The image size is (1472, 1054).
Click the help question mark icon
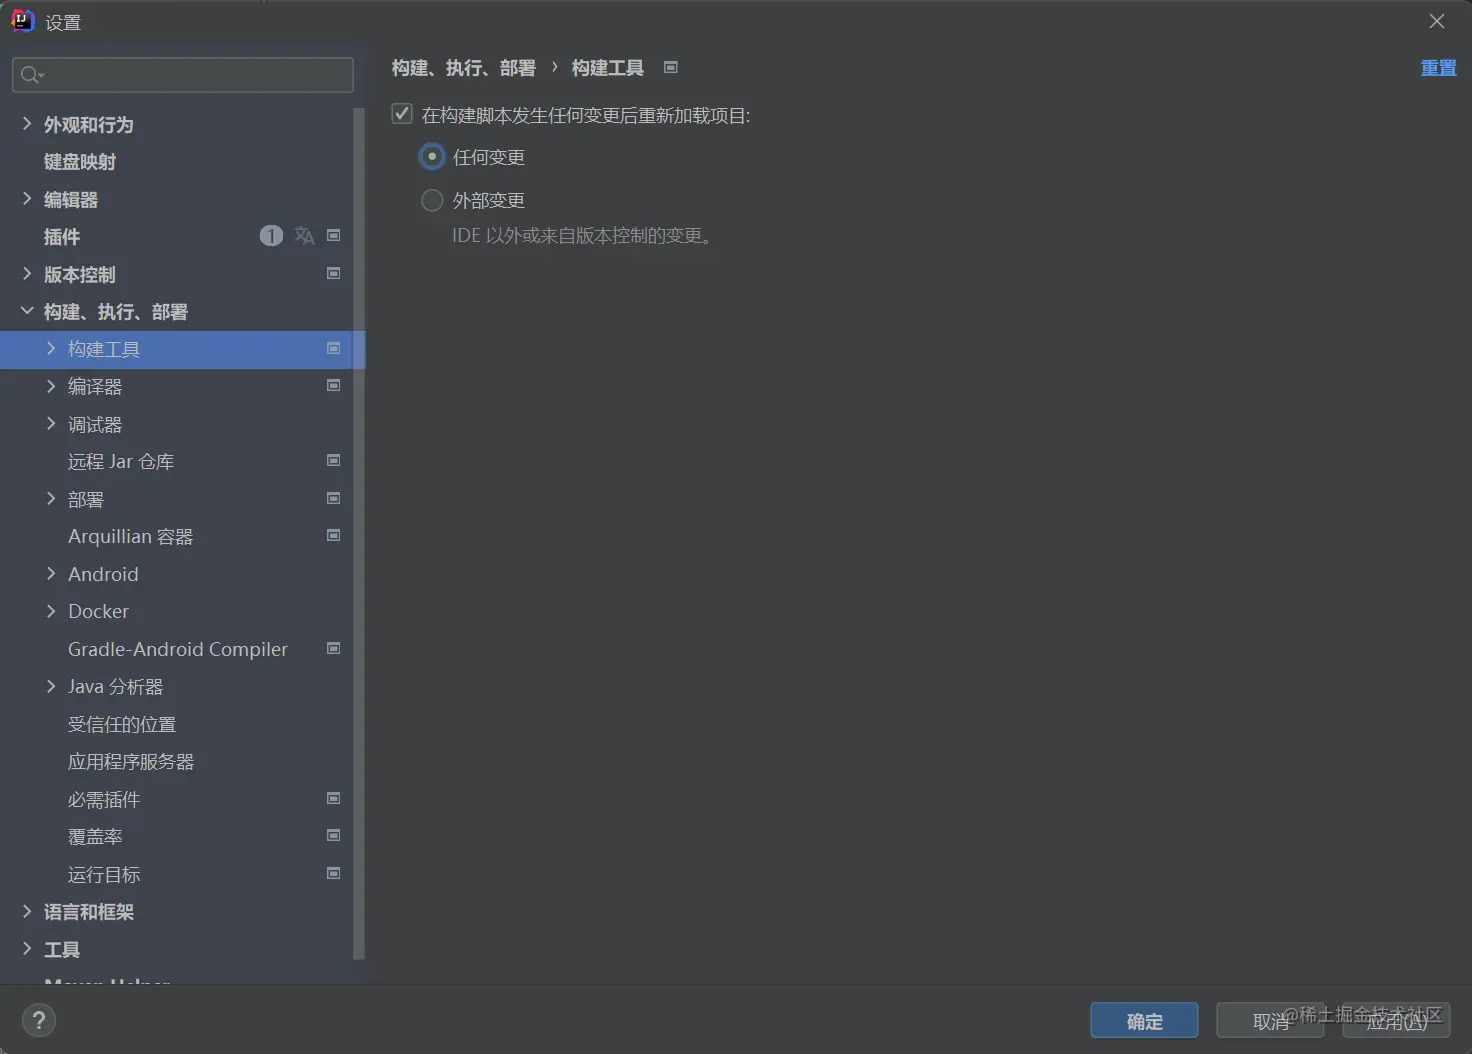click(x=38, y=1020)
